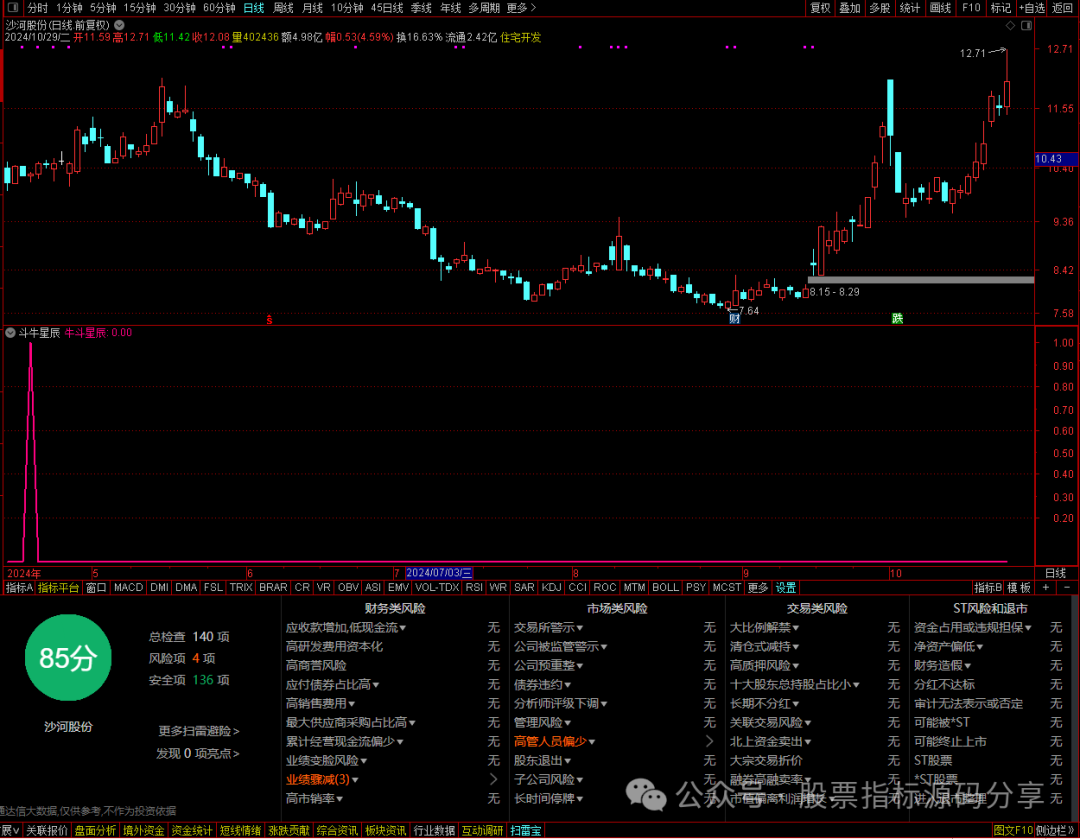
Task: Open the 扫雷宝 bottom tab
Action: click(526, 831)
